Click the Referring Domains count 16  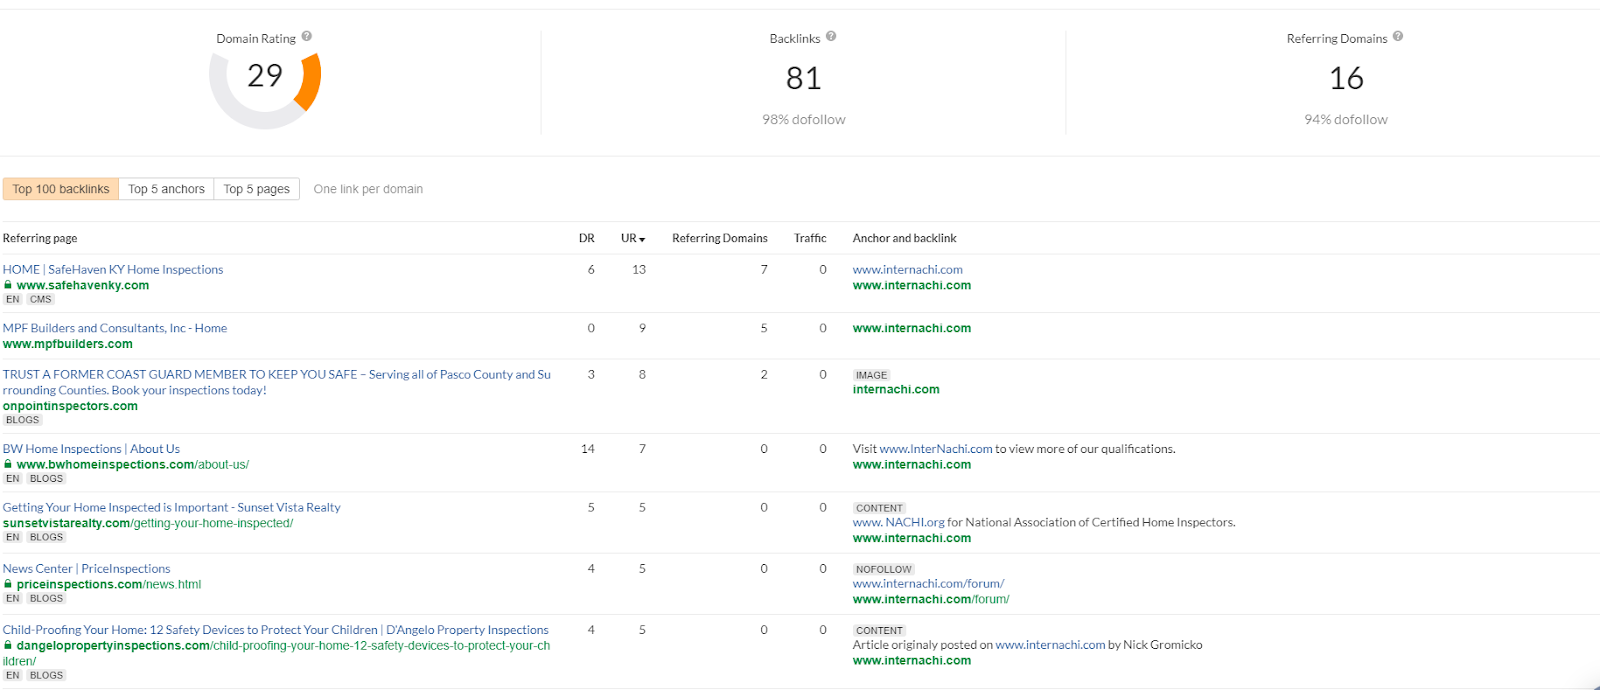click(1346, 78)
